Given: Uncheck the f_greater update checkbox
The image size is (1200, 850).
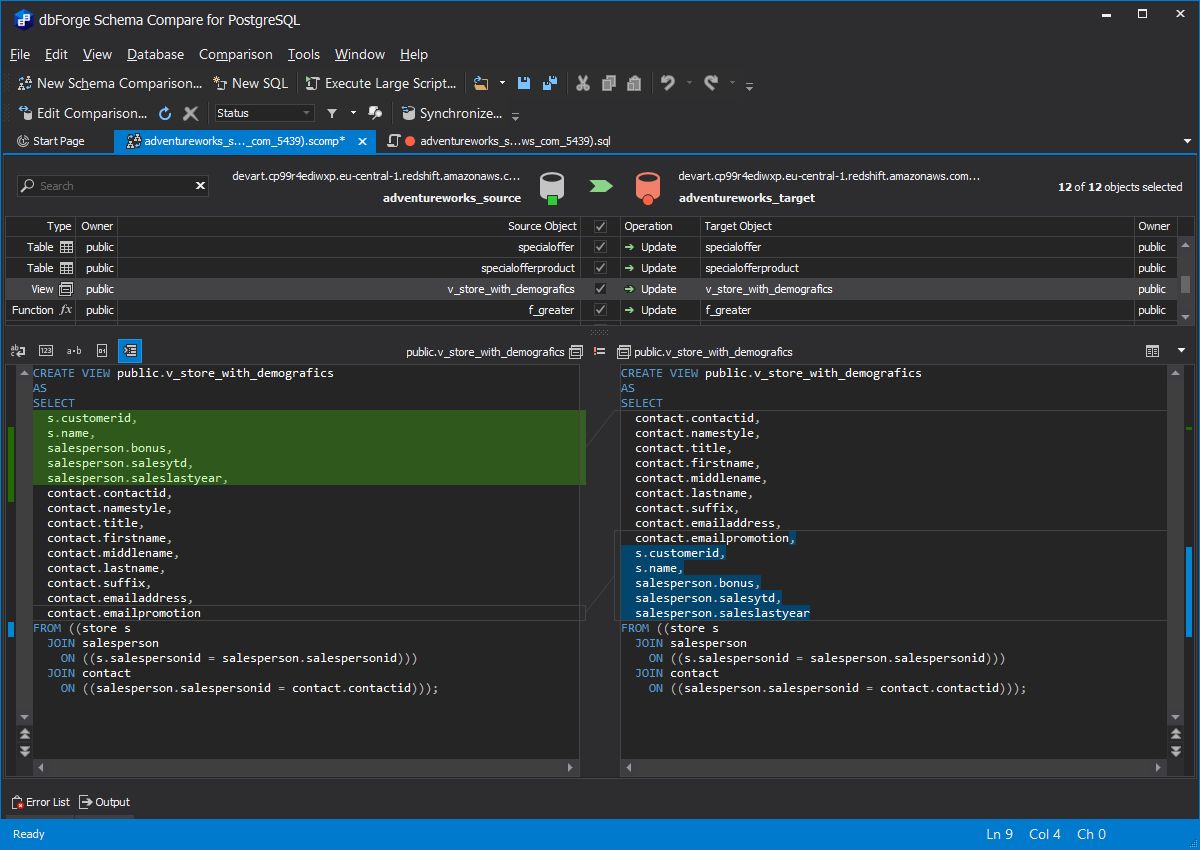Looking at the screenshot, I should 598,310.
